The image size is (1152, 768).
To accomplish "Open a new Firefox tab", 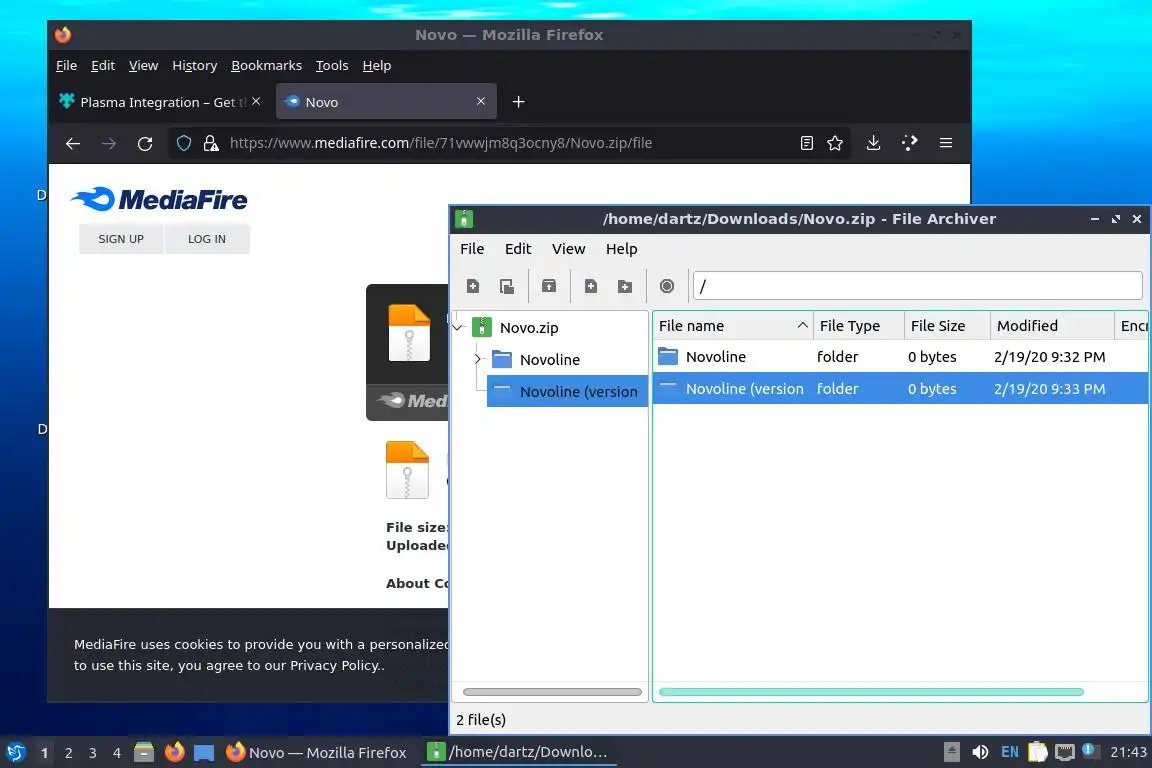I will pyautogui.click(x=519, y=102).
